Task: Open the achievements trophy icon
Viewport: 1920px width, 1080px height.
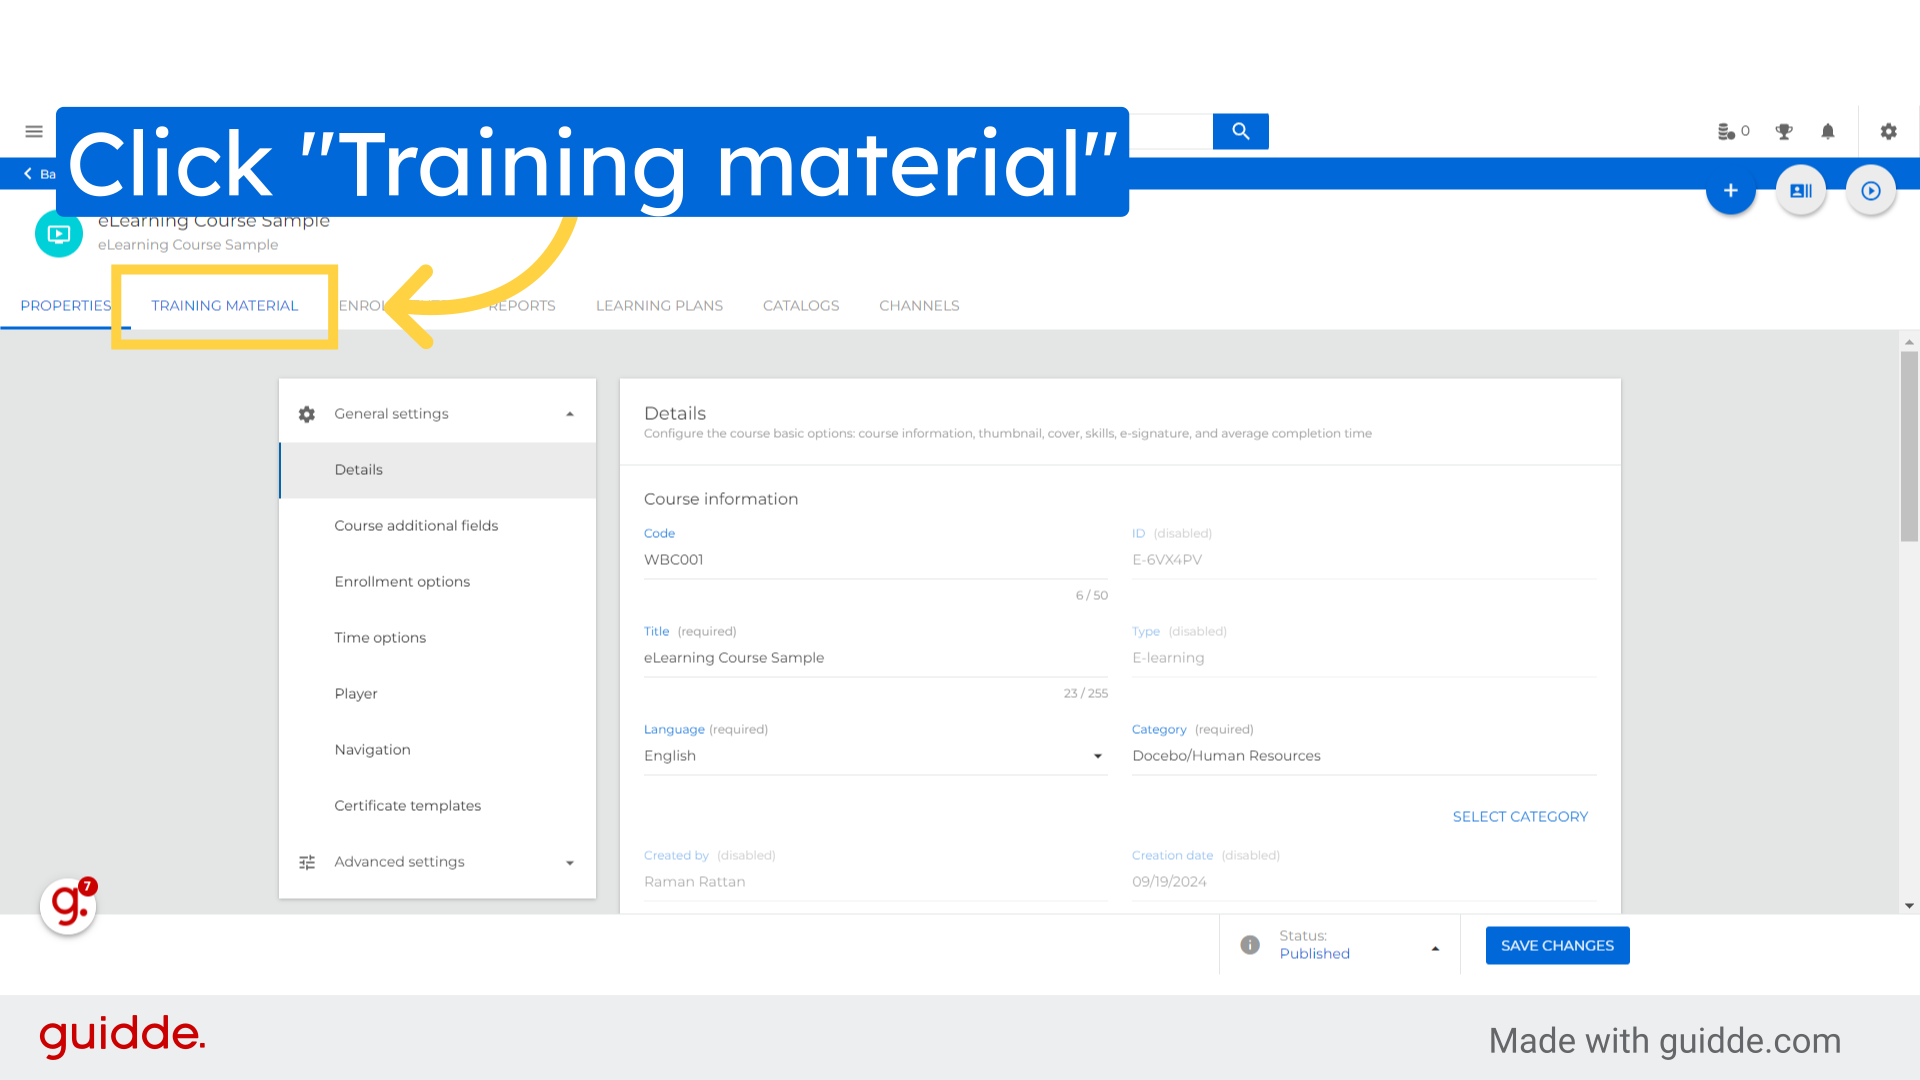Action: point(1784,131)
